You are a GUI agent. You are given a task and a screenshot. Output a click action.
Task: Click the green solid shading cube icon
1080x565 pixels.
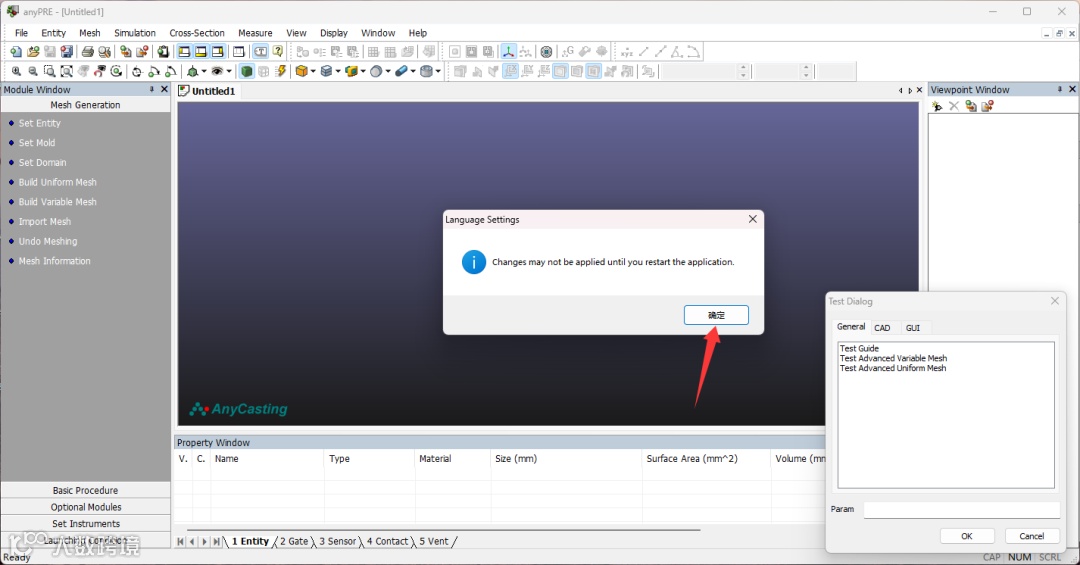[x=247, y=71]
